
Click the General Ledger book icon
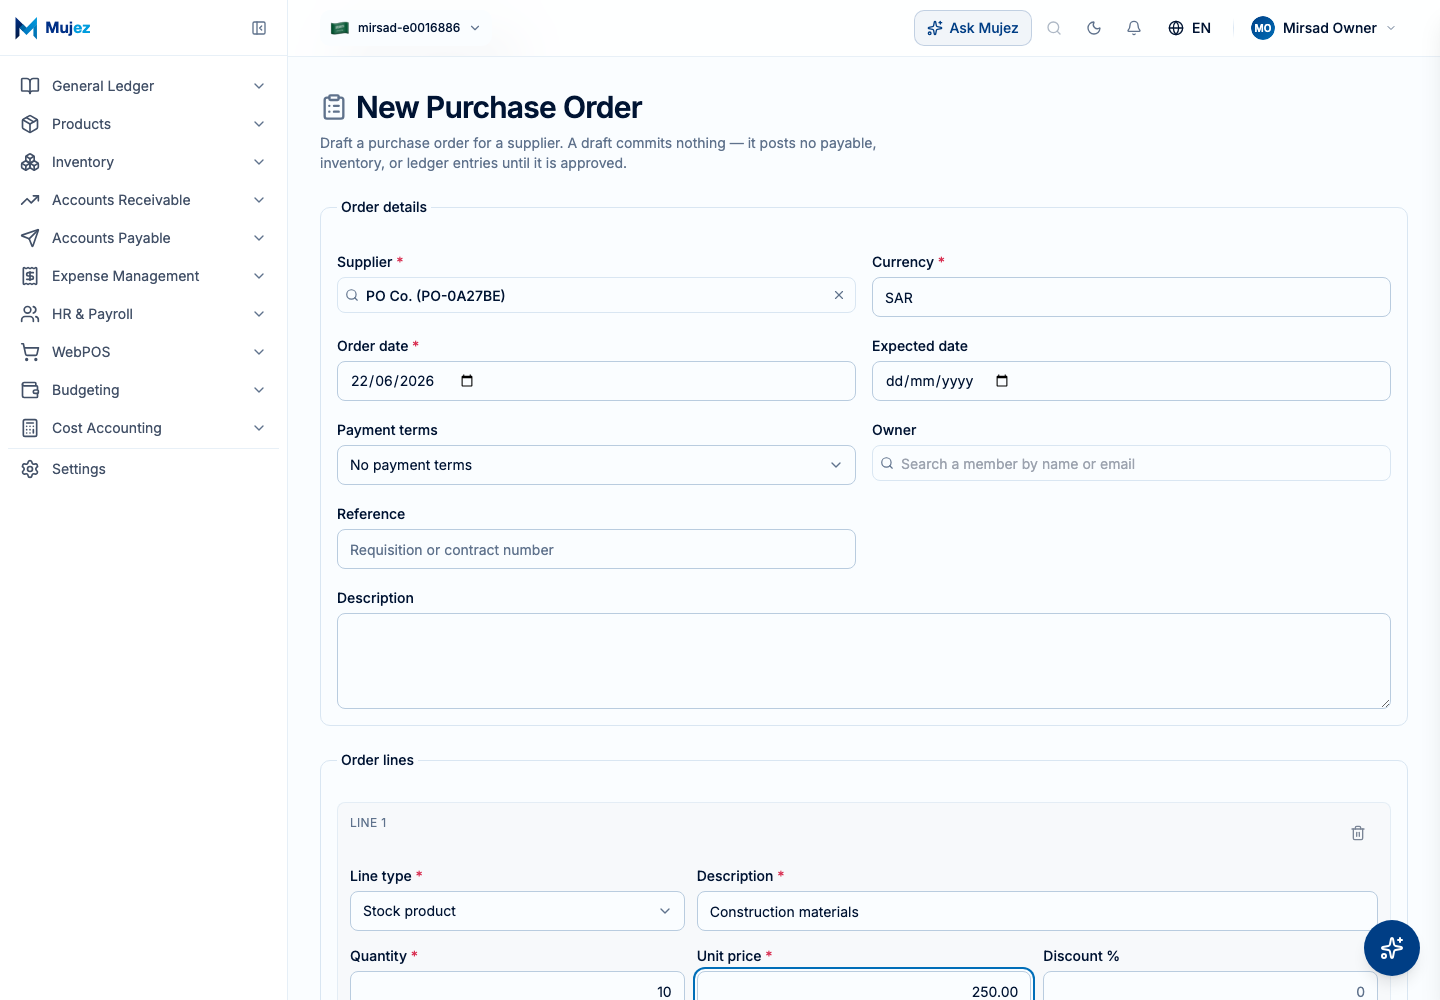(x=30, y=86)
